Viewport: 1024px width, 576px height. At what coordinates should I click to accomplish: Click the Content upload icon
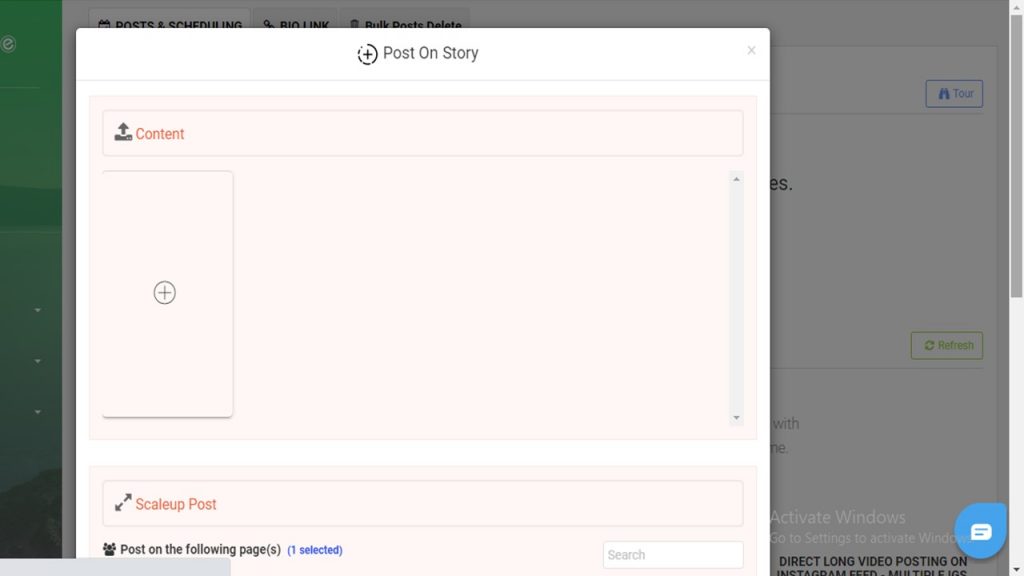[x=123, y=132]
